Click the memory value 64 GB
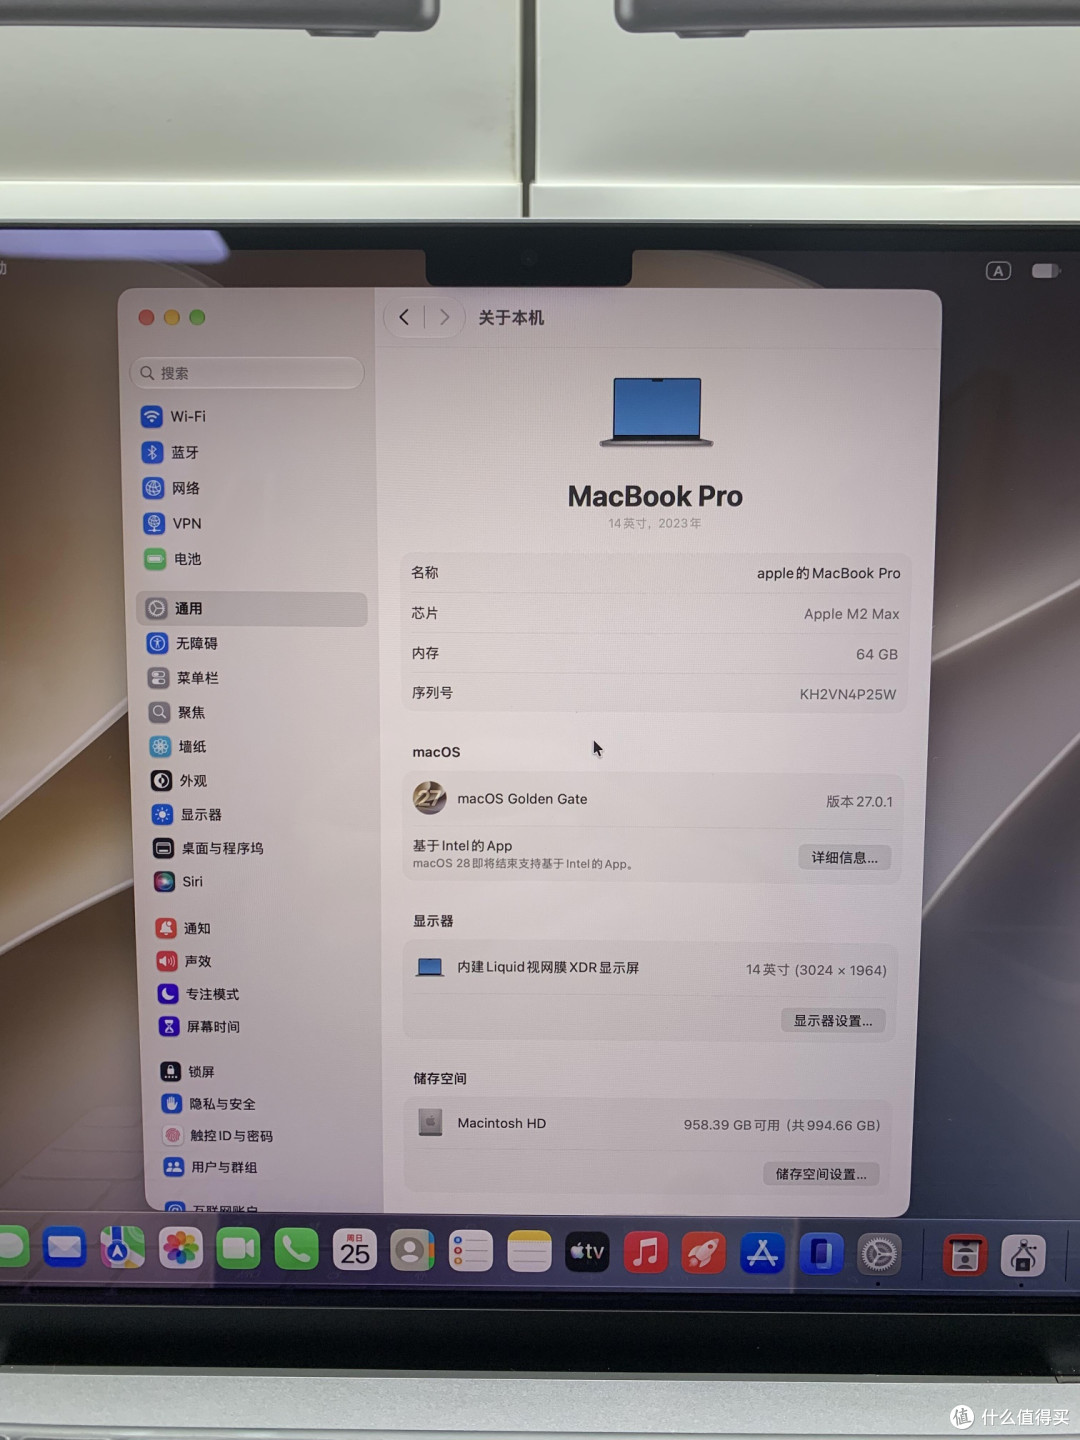Image resolution: width=1080 pixels, height=1440 pixels. click(877, 654)
